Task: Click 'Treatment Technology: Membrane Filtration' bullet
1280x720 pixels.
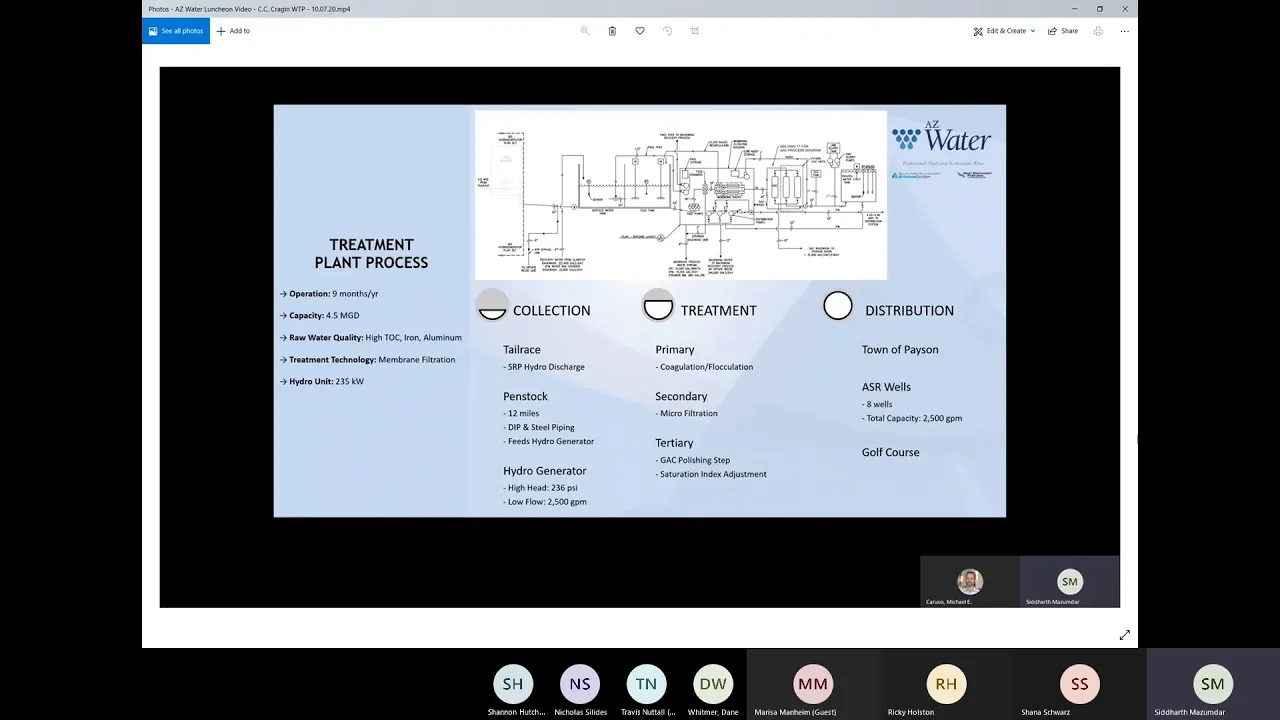Action: pyautogui.click(x=367, y=360)
